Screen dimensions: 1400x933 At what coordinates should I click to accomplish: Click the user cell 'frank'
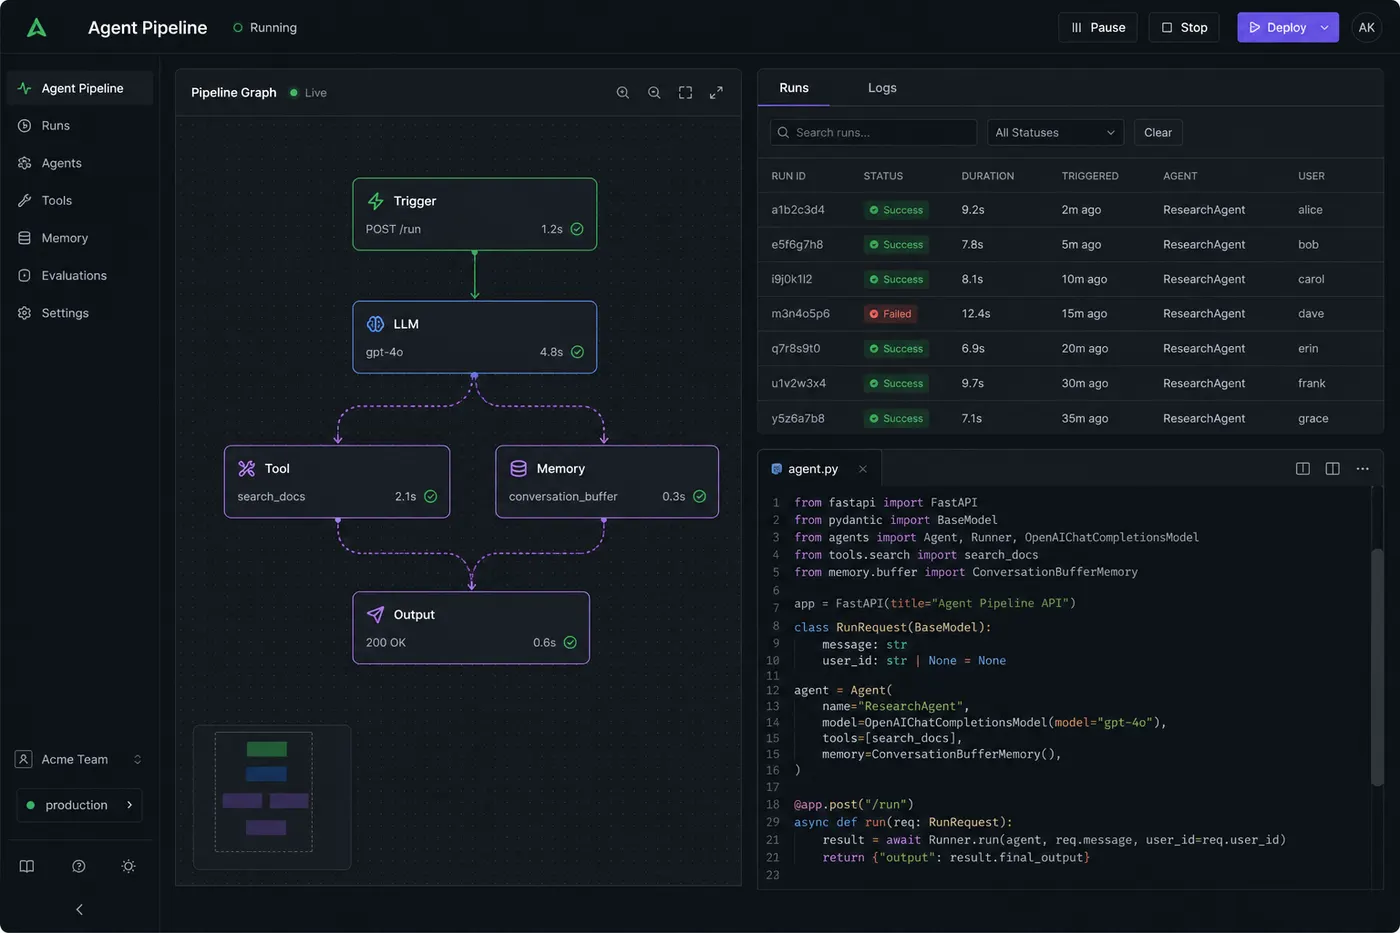coord(1312,384)
